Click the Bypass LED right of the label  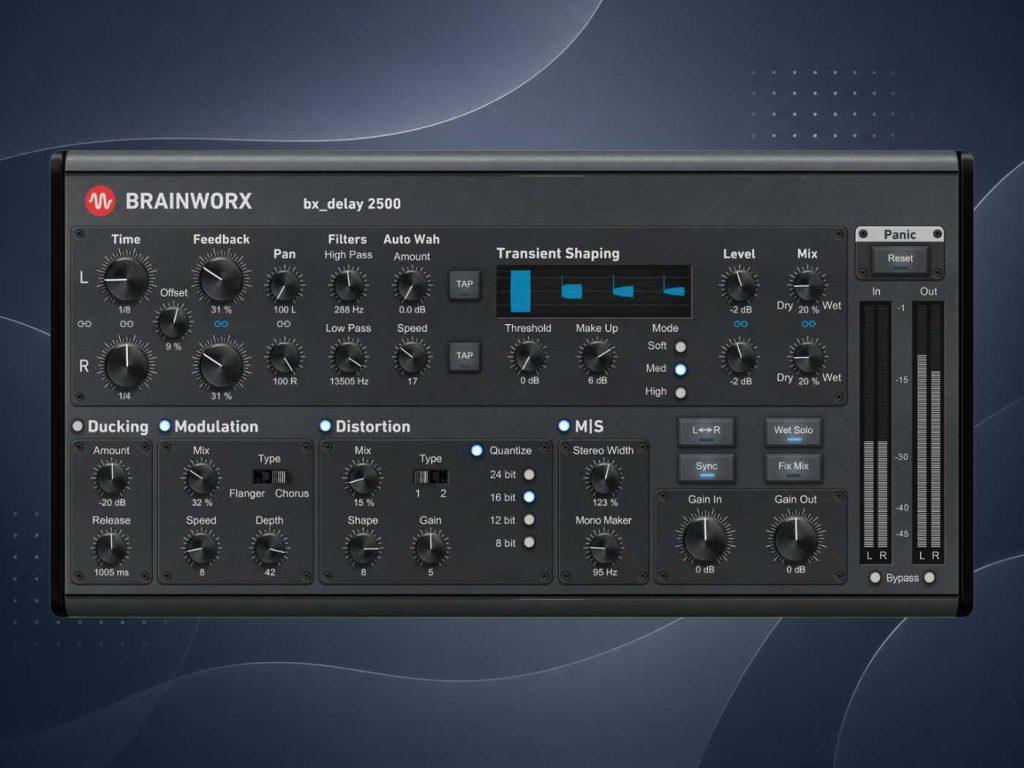pos(929,578)
